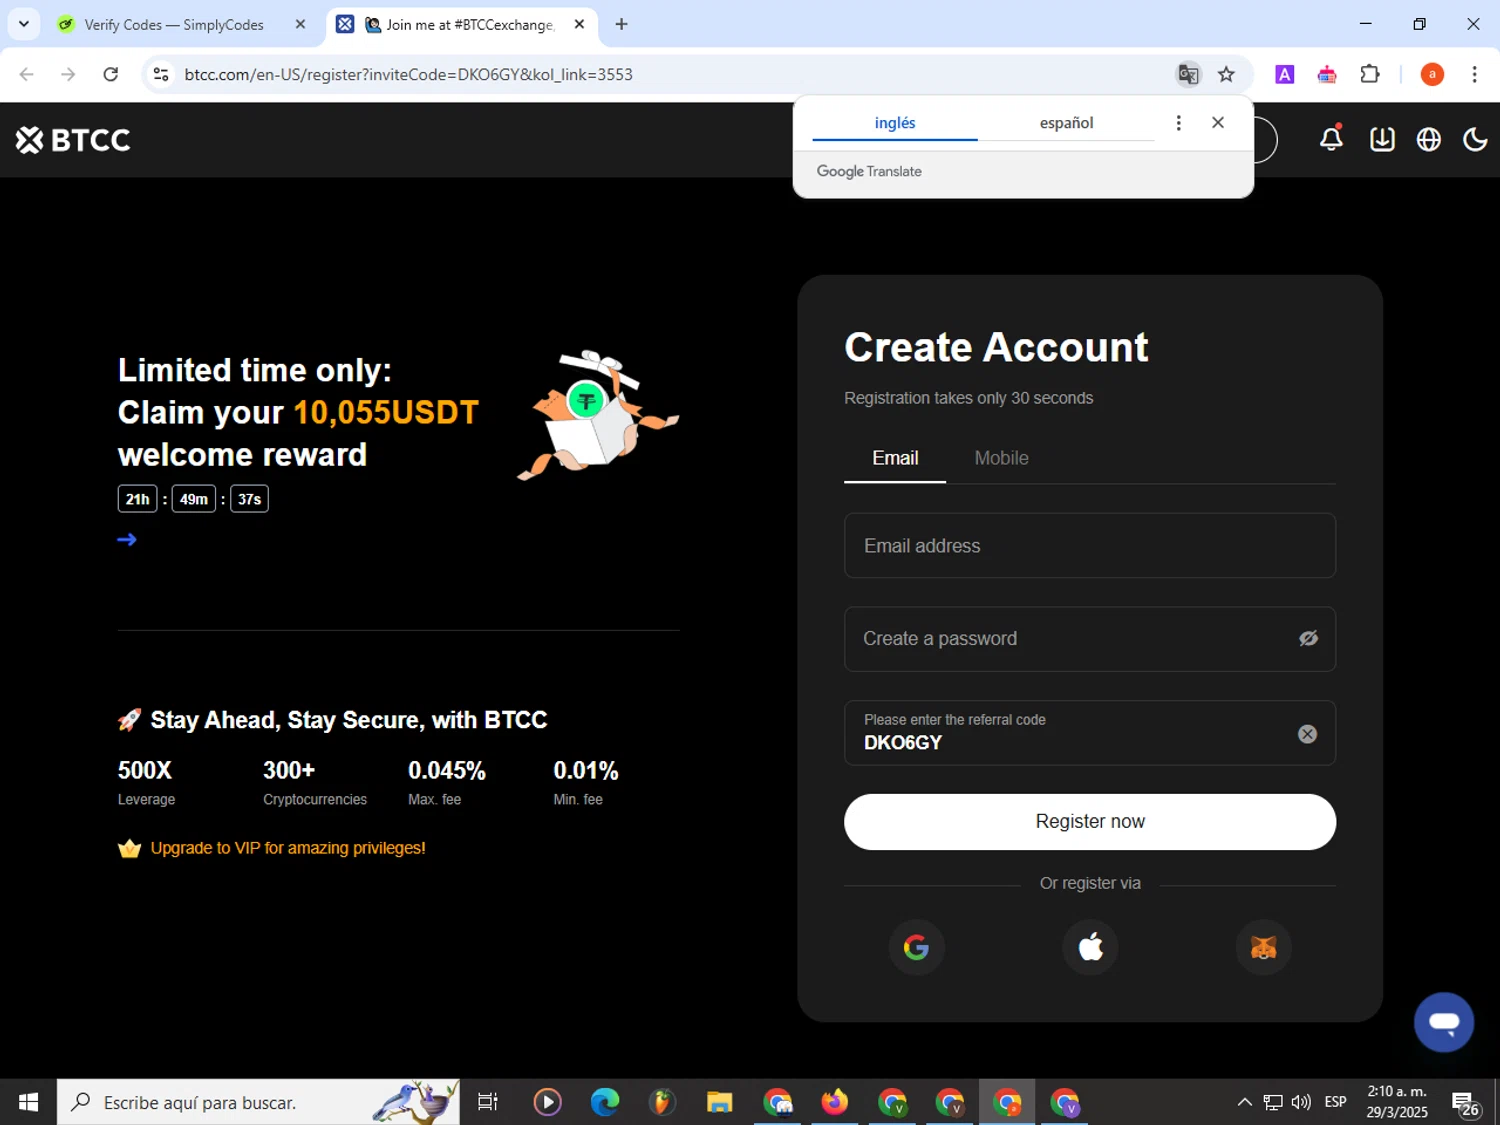Select inglés in the translate popup

[x=895, y=123]
